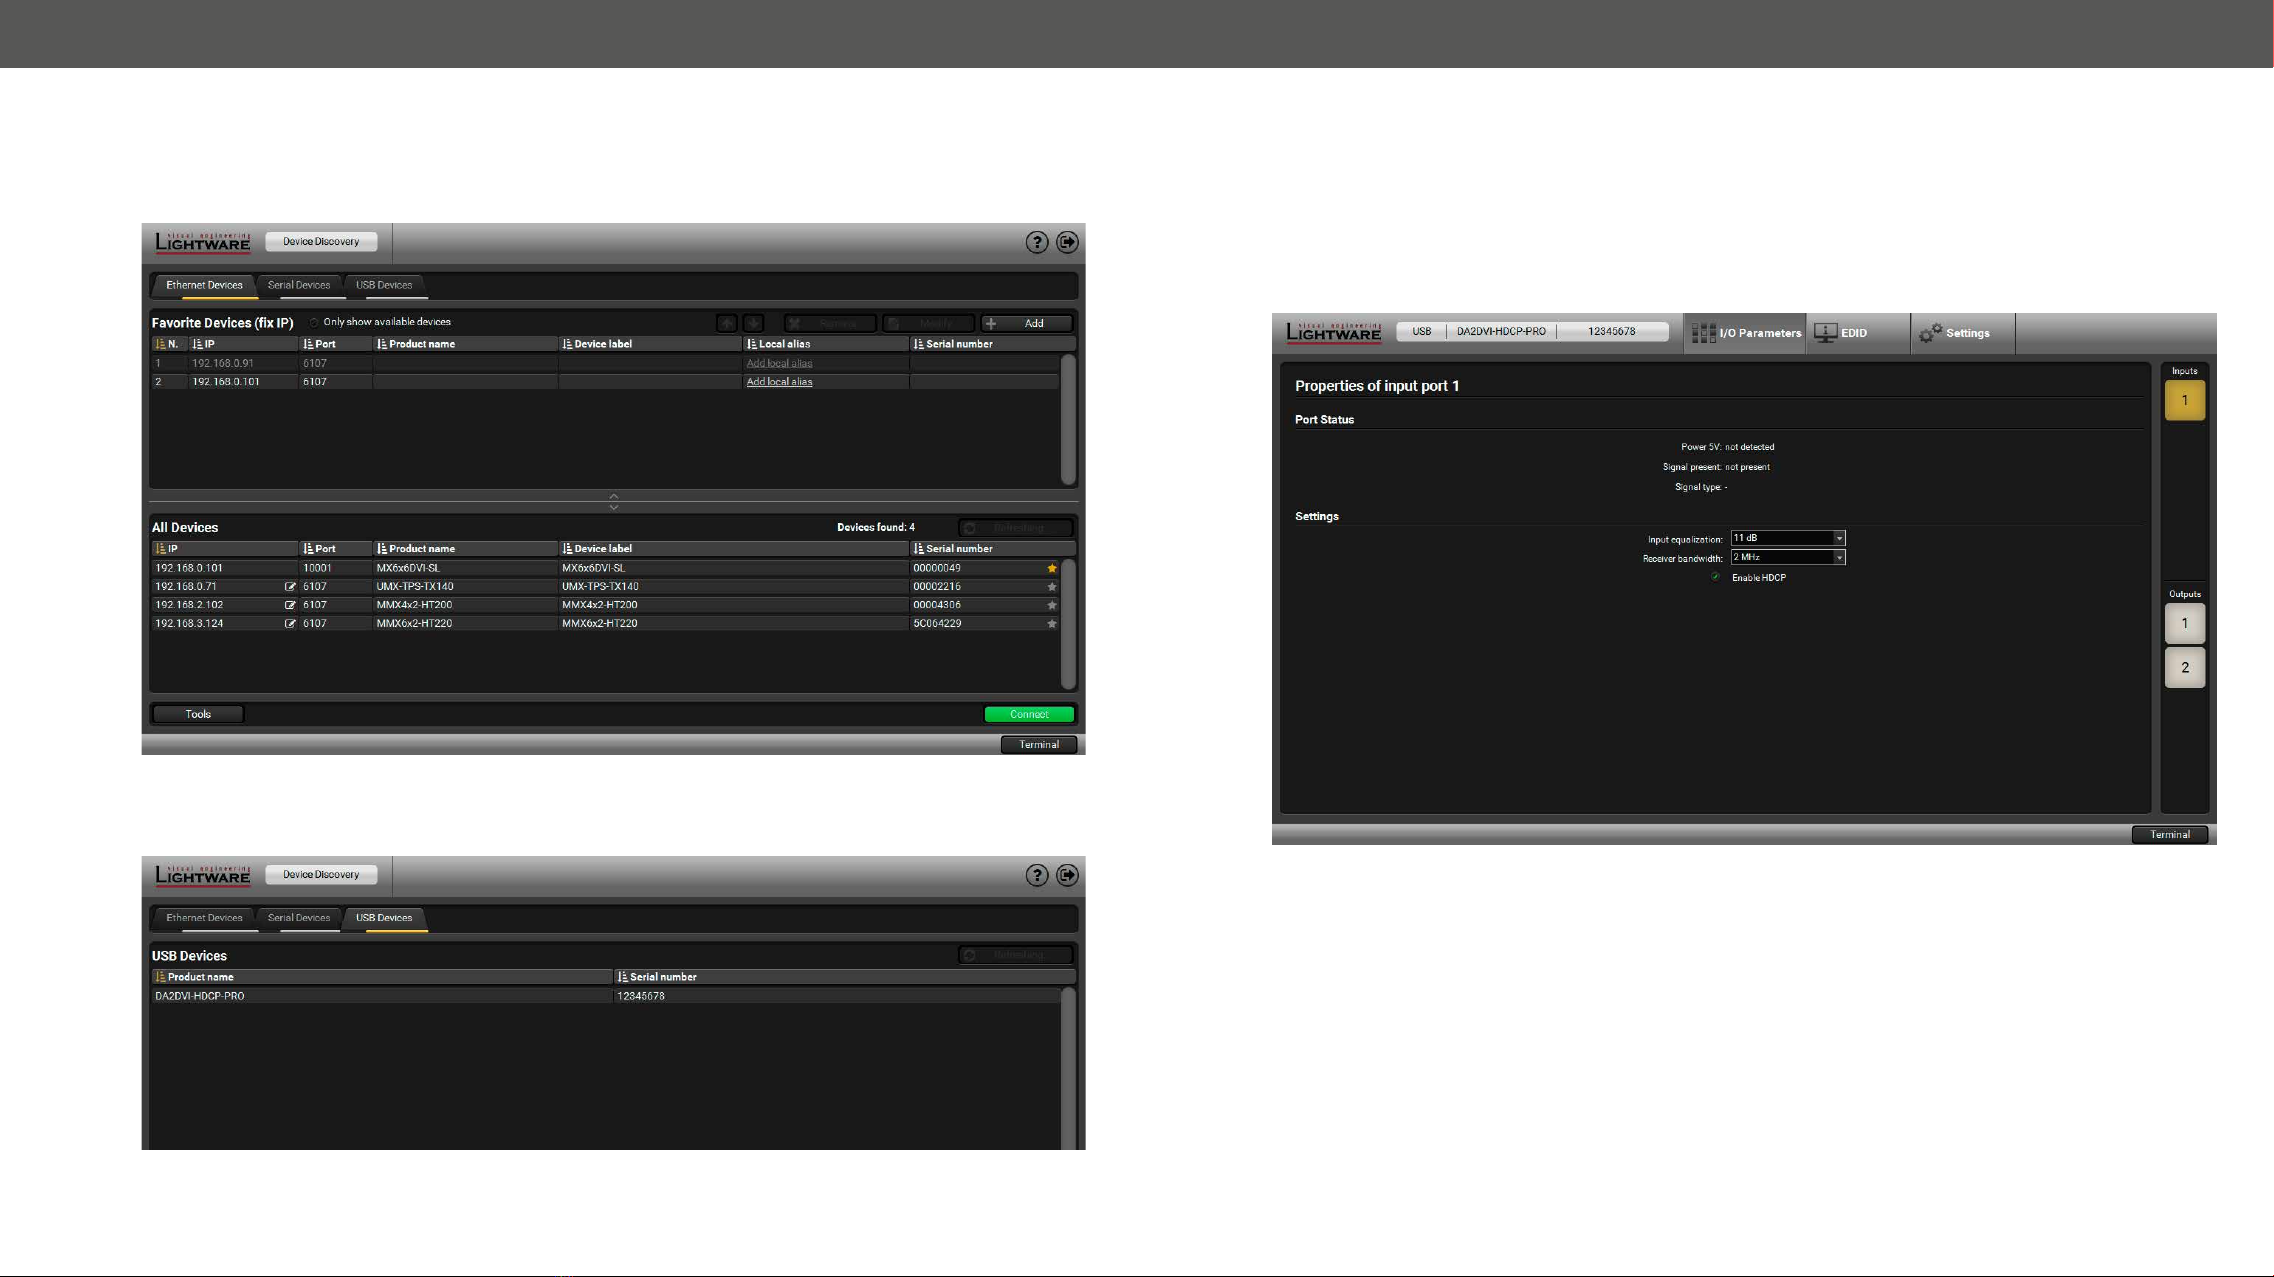This screenshot has width=2274, height=1277.
Task: Select input port 1 button
Action: (2184, 400)
